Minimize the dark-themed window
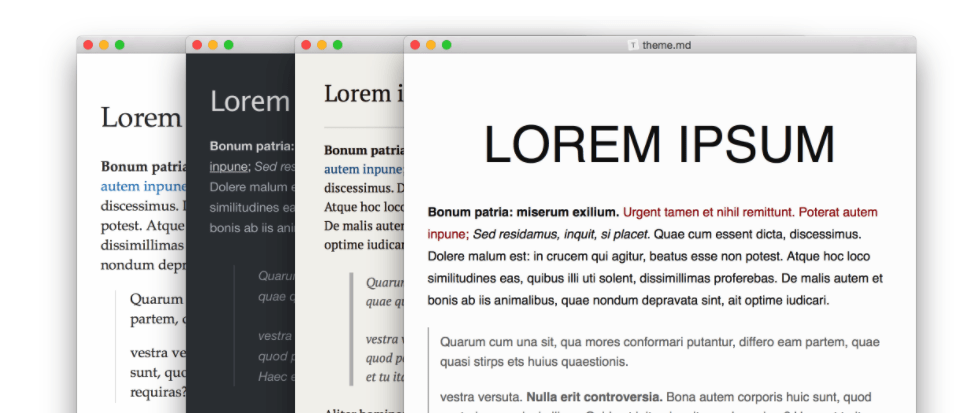Screen dimensions: 967x413 point(213,45)
